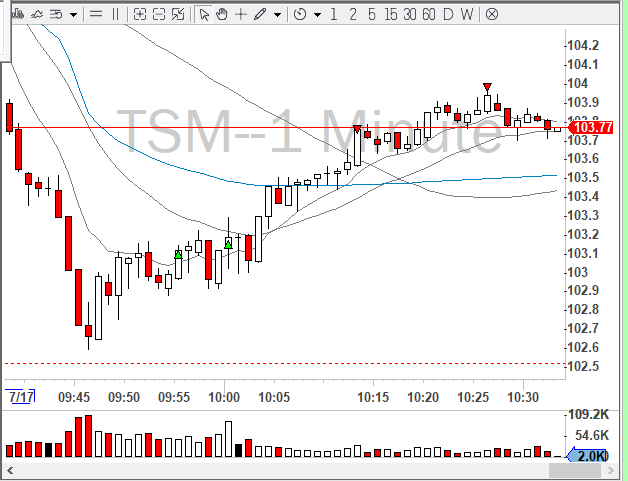Click the fit chart to window icon
The image size is (628, 481).
pyautogui.click(x=178, y=15)
